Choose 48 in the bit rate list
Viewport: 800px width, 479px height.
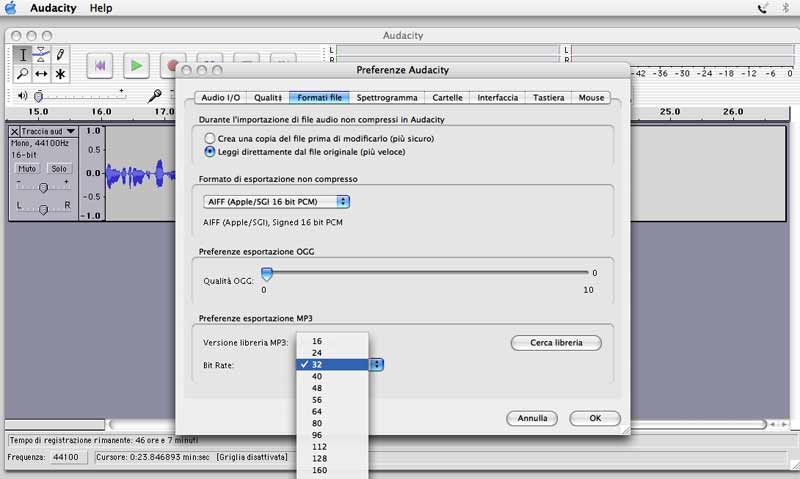[332, 388]
